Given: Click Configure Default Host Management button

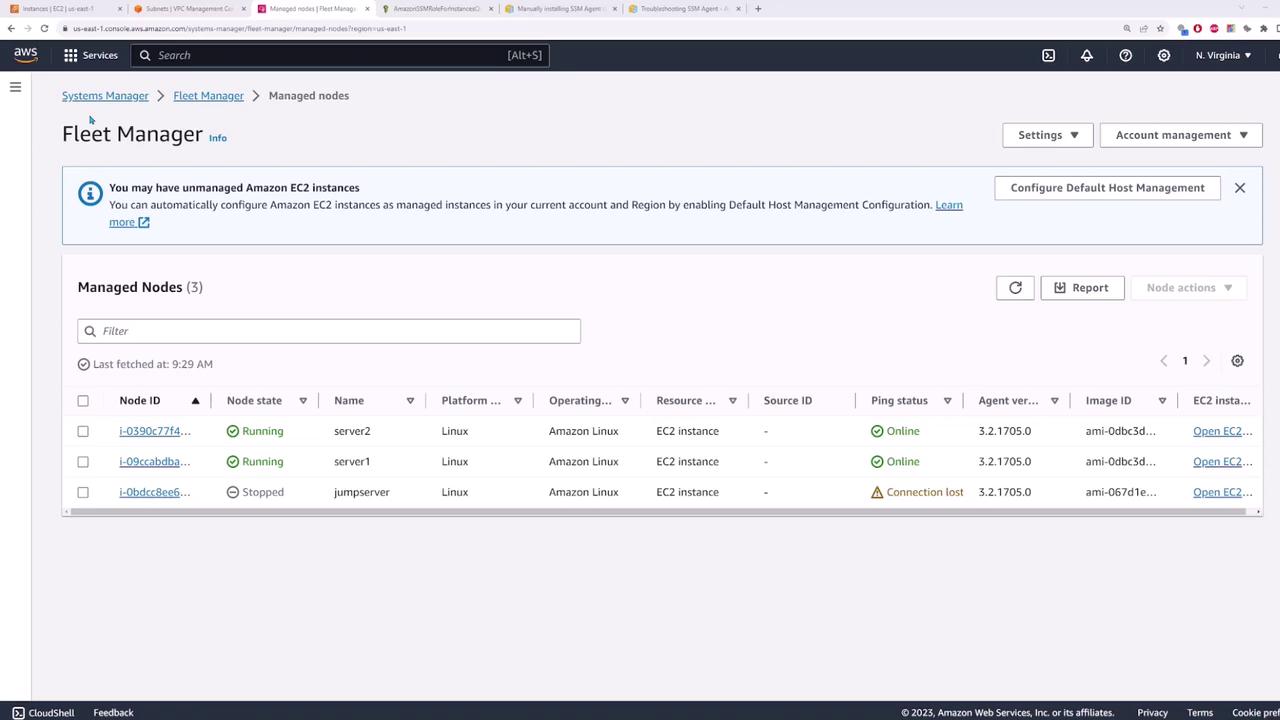Looking at the screenshot, I should [x=1107, y=188].
